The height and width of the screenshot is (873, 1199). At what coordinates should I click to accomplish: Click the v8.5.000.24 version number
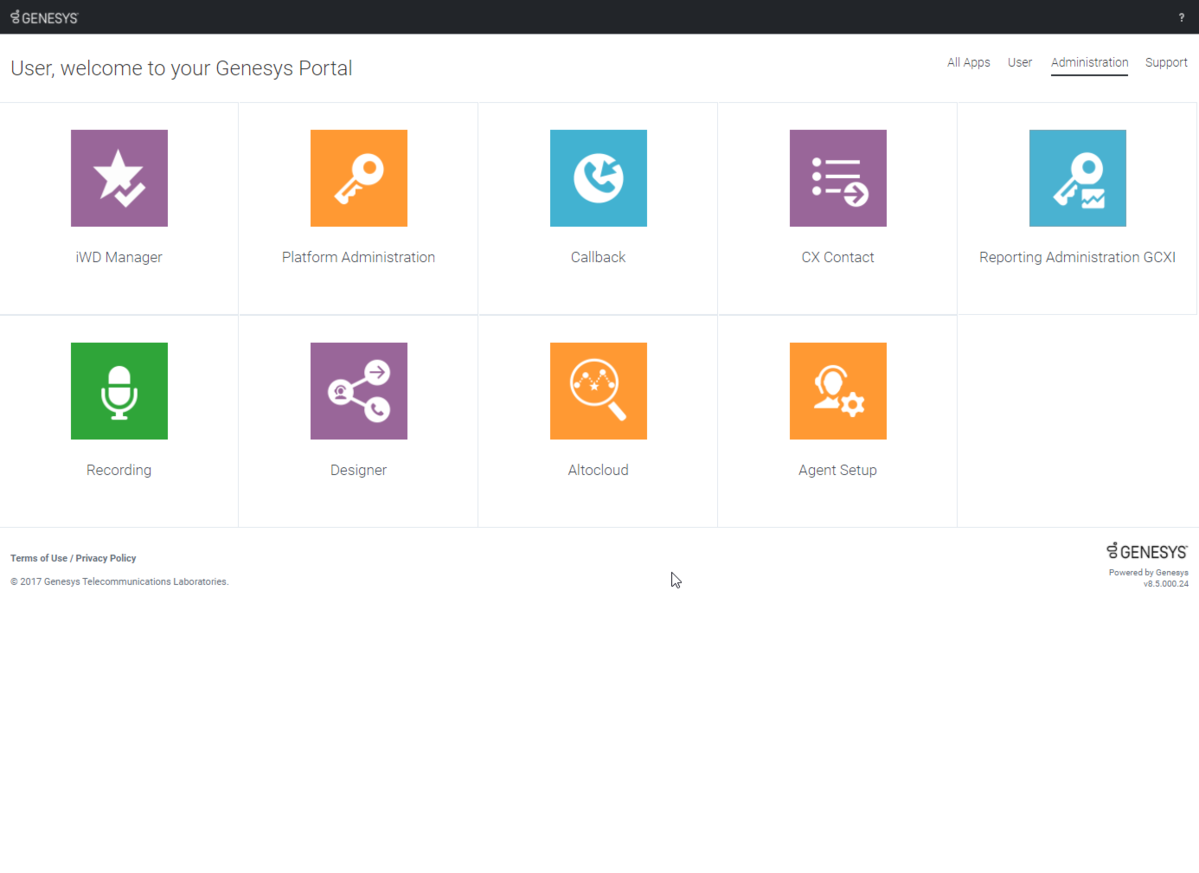[1166, 584]
